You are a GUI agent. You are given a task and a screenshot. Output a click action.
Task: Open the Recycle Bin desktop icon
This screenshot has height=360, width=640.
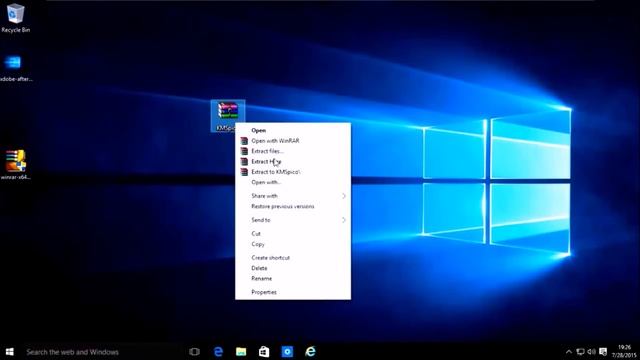point(15,18)
